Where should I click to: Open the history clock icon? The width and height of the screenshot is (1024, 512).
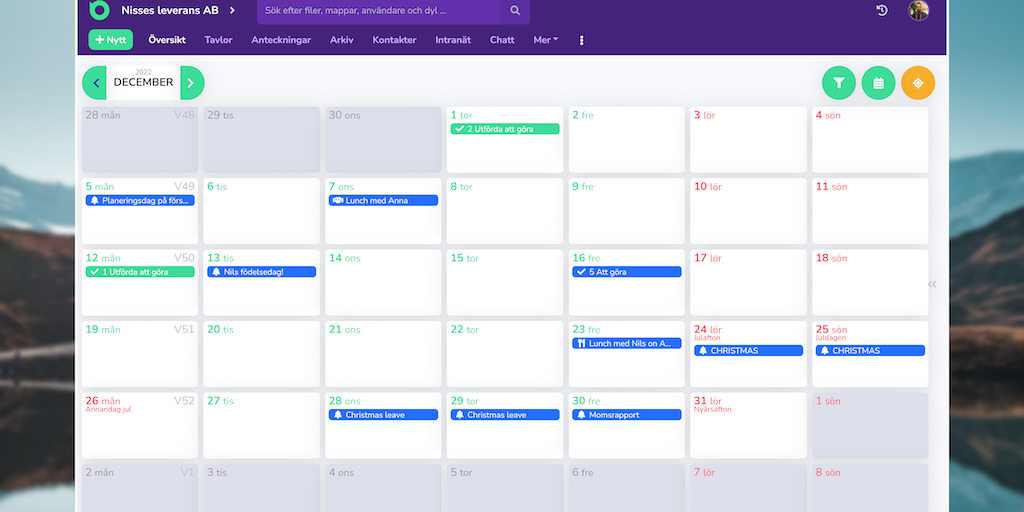click(882, 11)
